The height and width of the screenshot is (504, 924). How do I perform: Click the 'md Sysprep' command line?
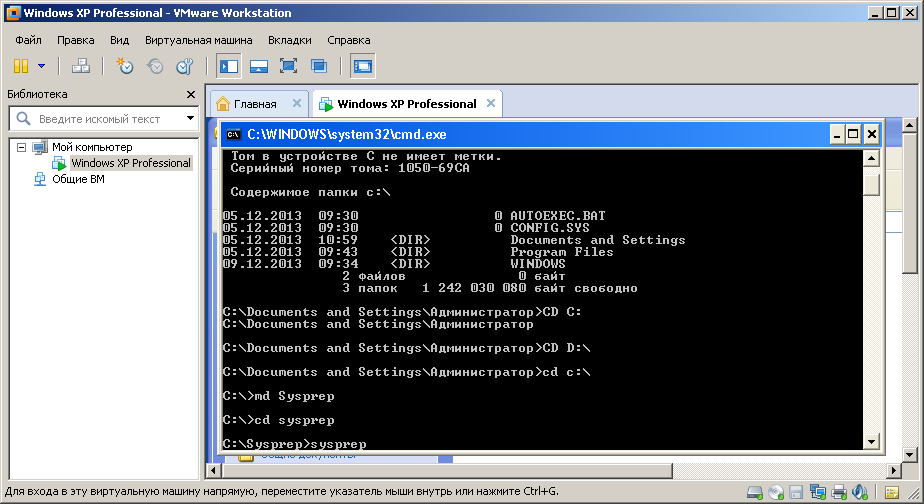coord(278,396)
